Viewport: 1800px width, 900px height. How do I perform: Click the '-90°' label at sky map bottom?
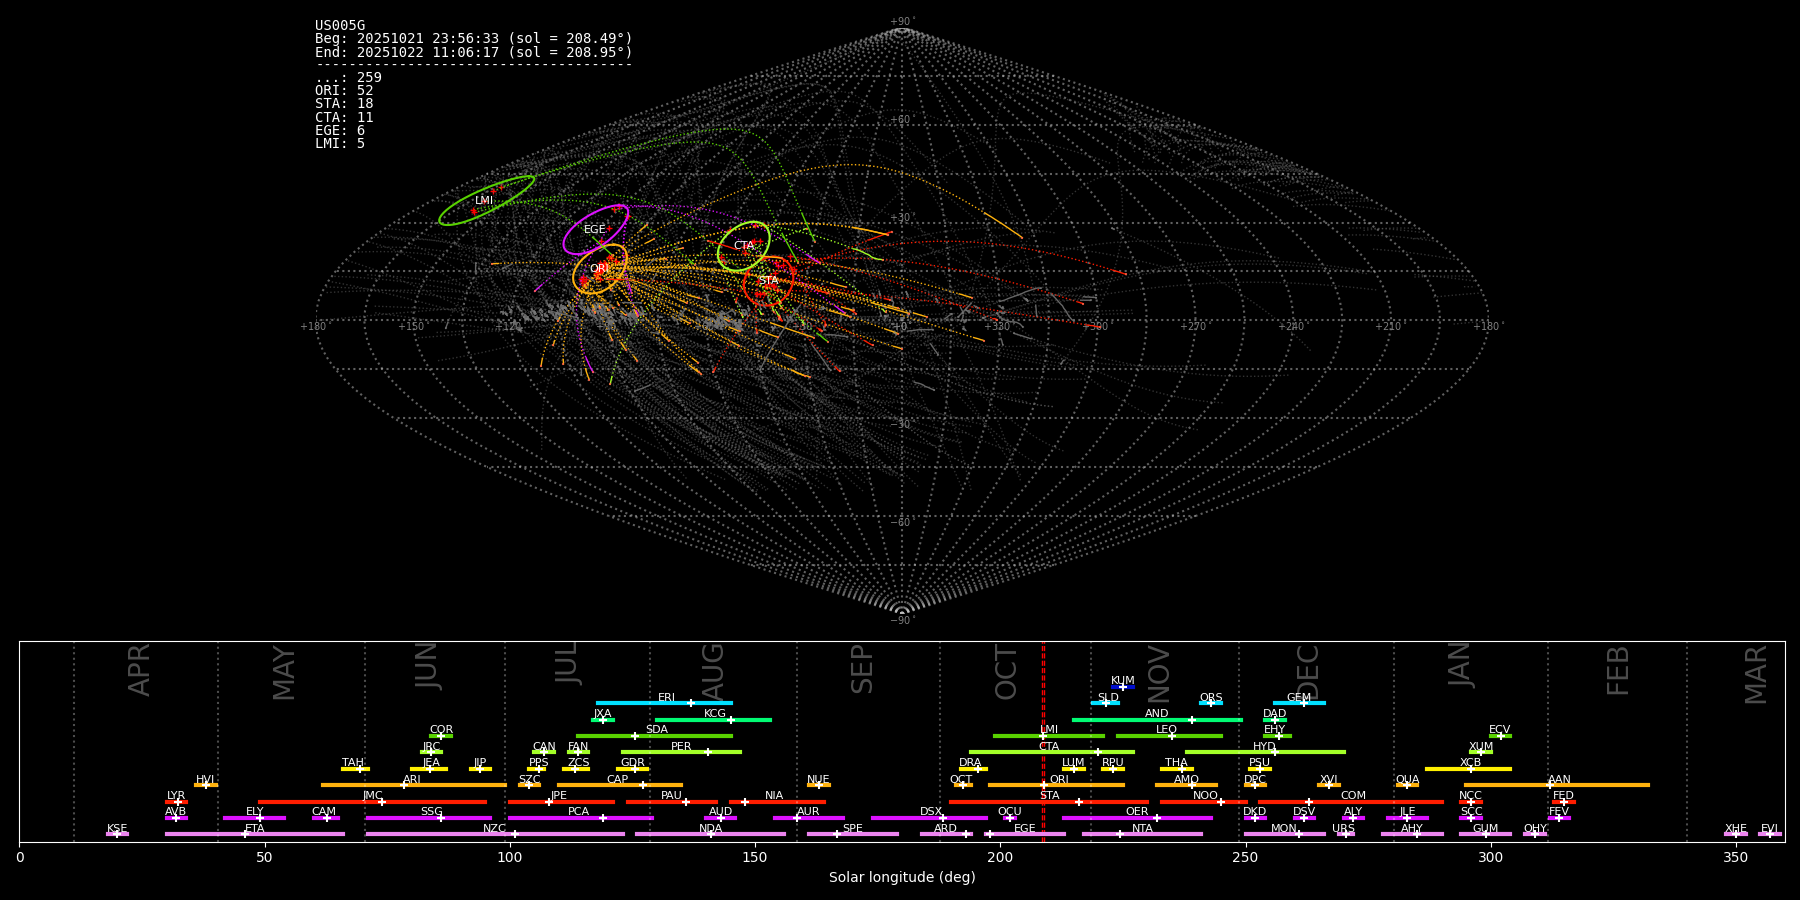coord(902,620)
